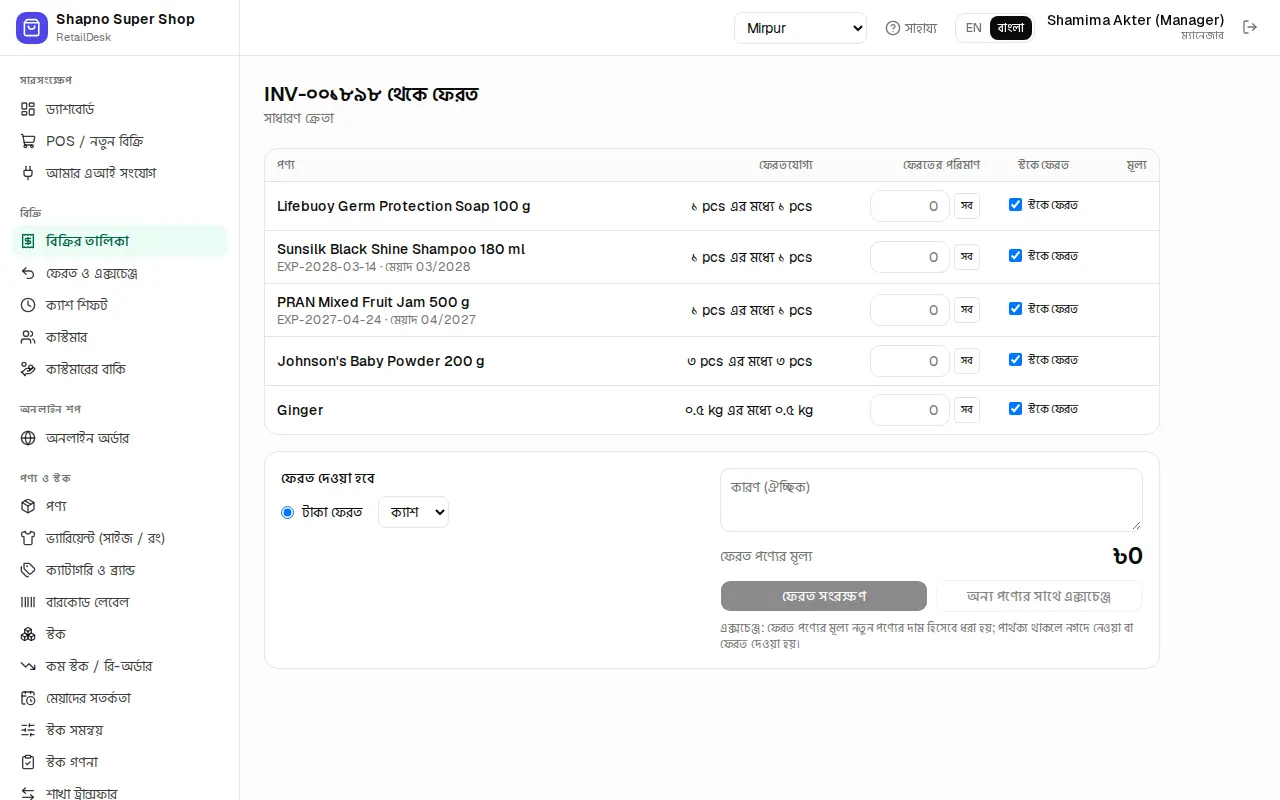Screen dimensions: 1280x800
Task: Go to স্টক সমন্বয় in the sidebar
Action: point(120,730)
